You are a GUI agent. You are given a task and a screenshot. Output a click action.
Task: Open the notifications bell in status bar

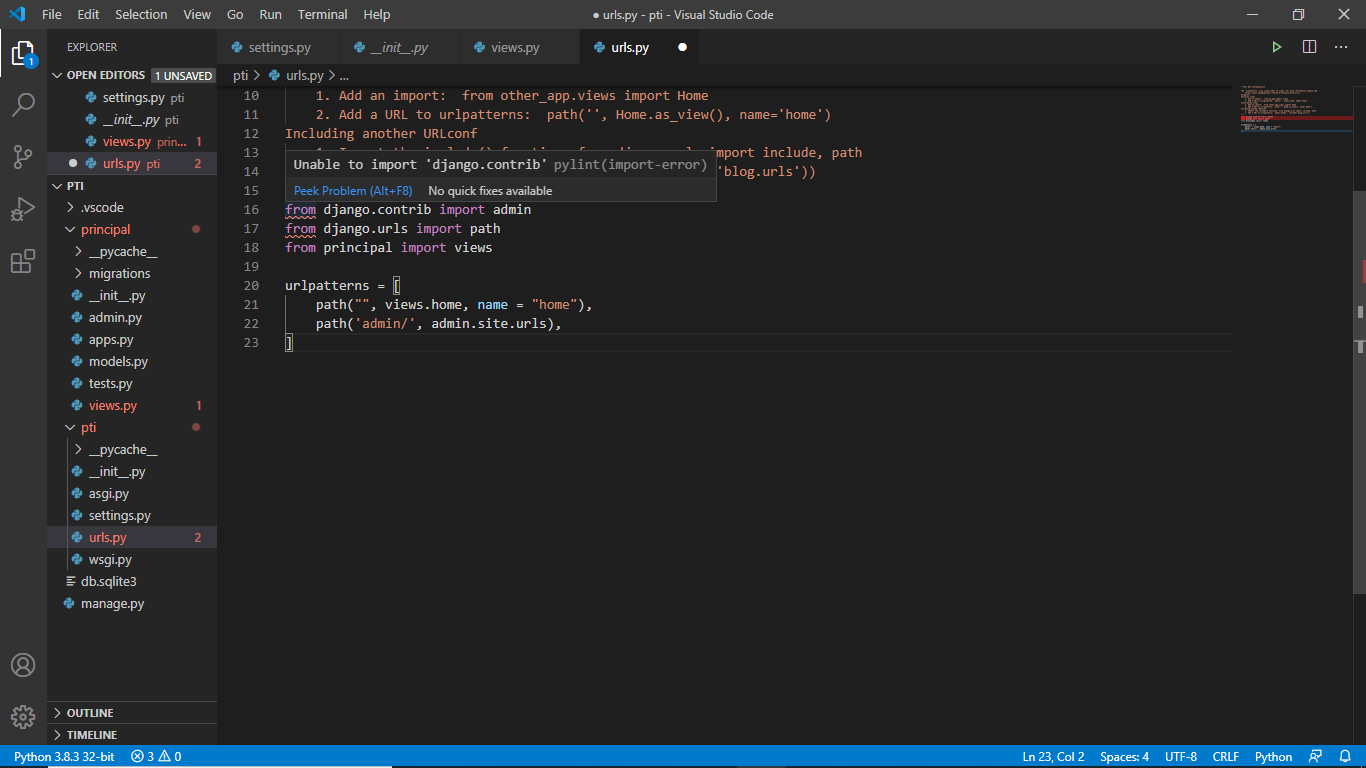(x=1347, y=757)
